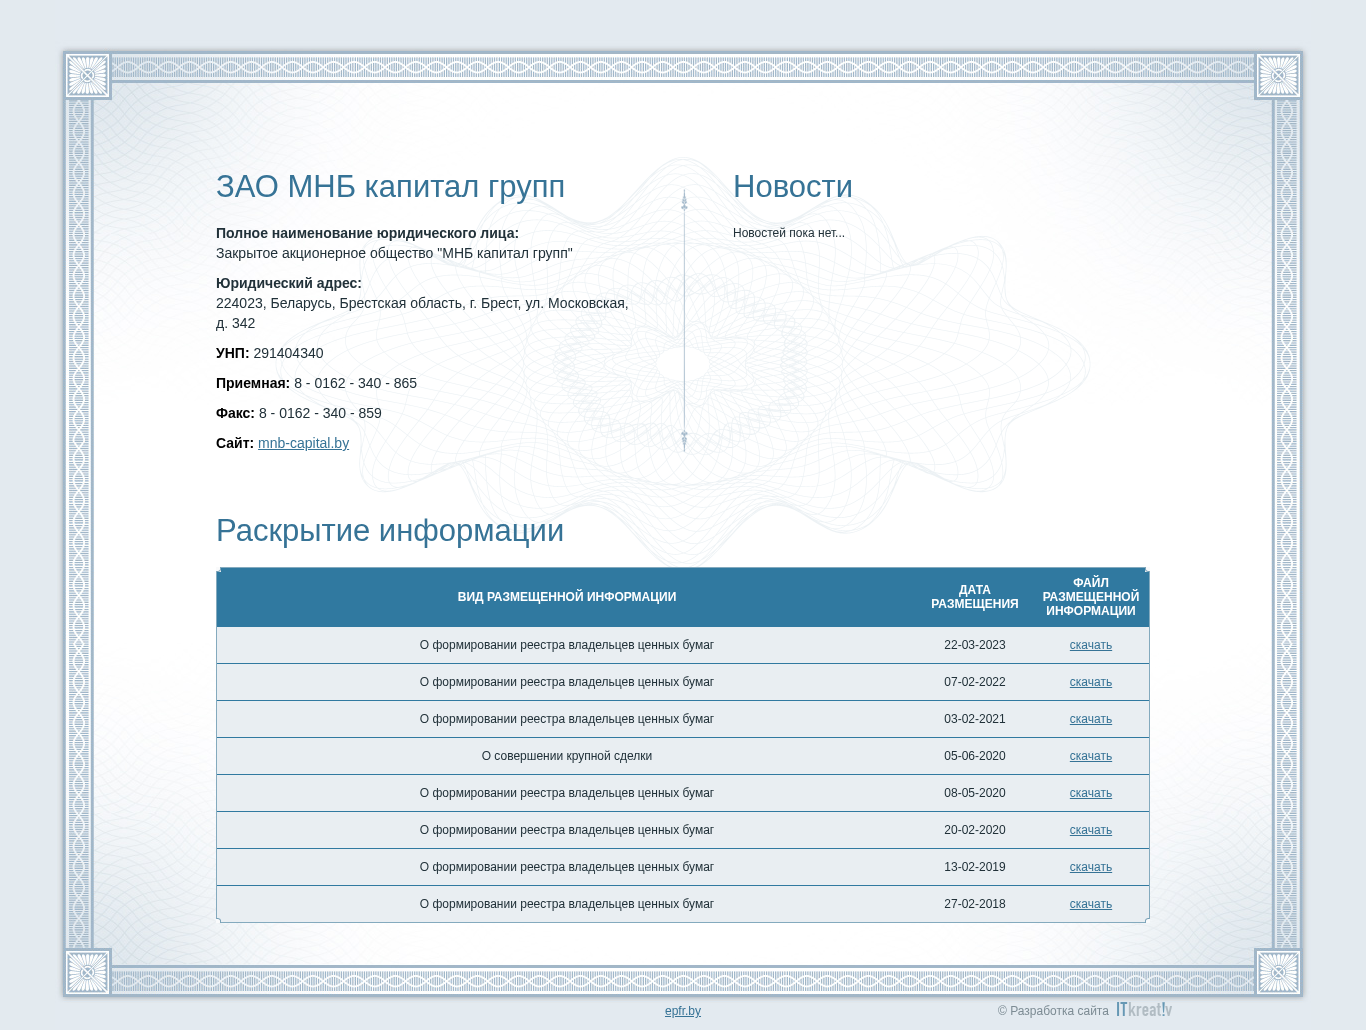Image resolution: width=1366 pixels, height=1030 pixels.
Task: Click the Новостей пока нет message
Action: pos(789,233)
